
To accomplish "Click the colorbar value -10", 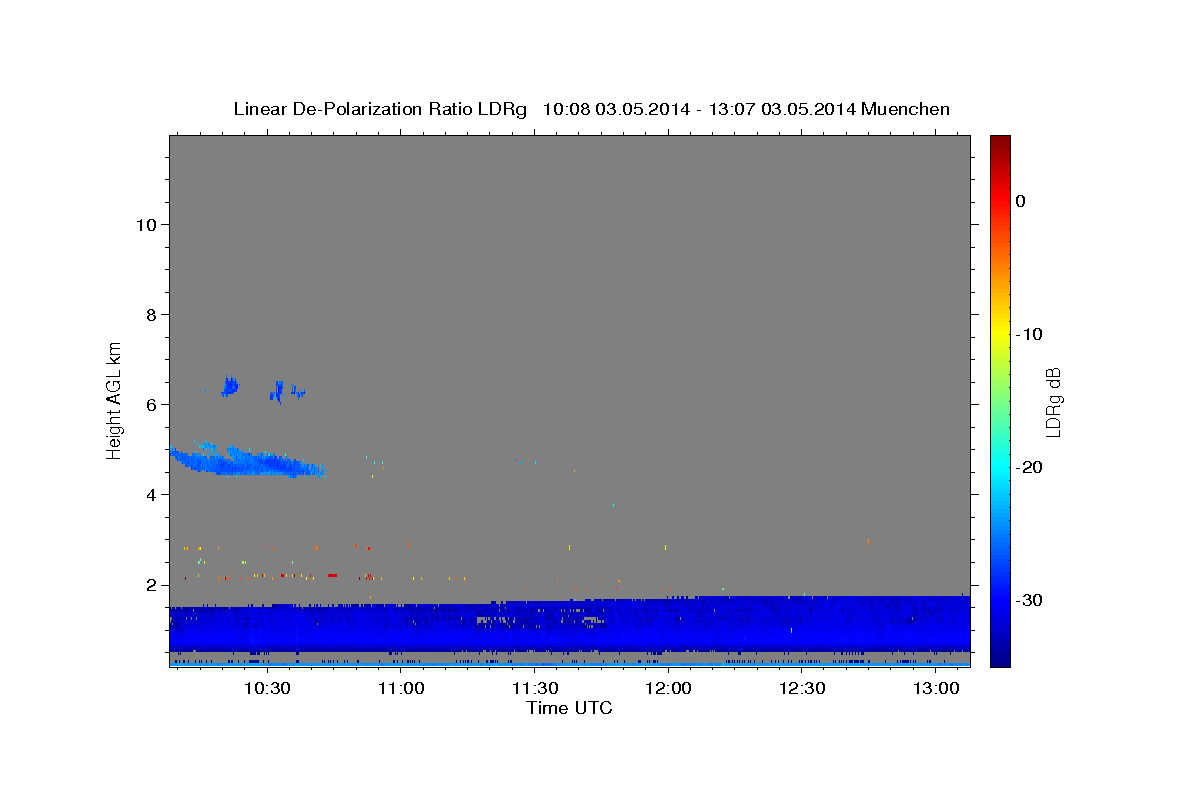I will click(1030, 334).
